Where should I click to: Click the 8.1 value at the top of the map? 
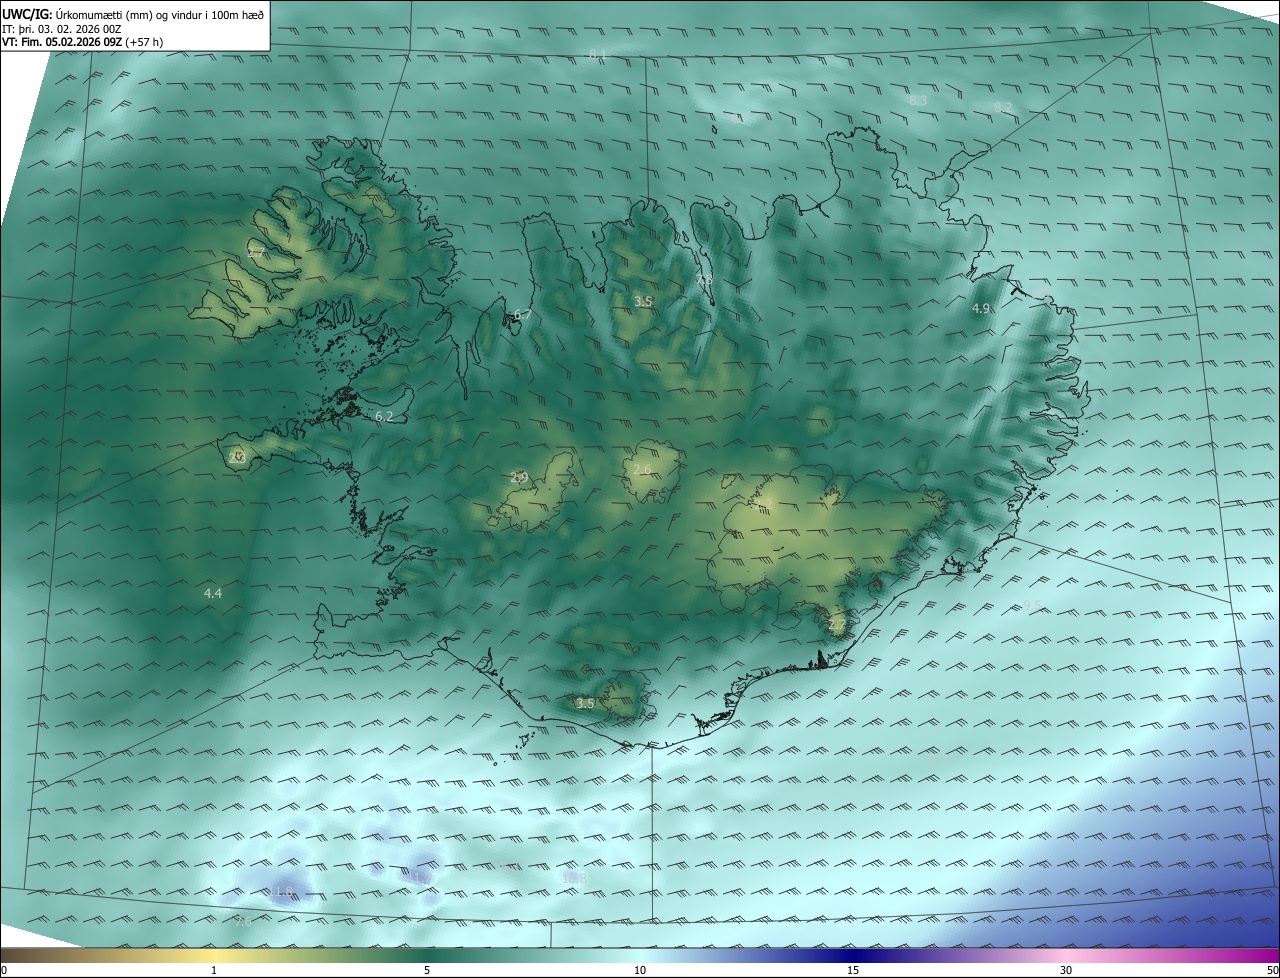[x=598, y=54]
